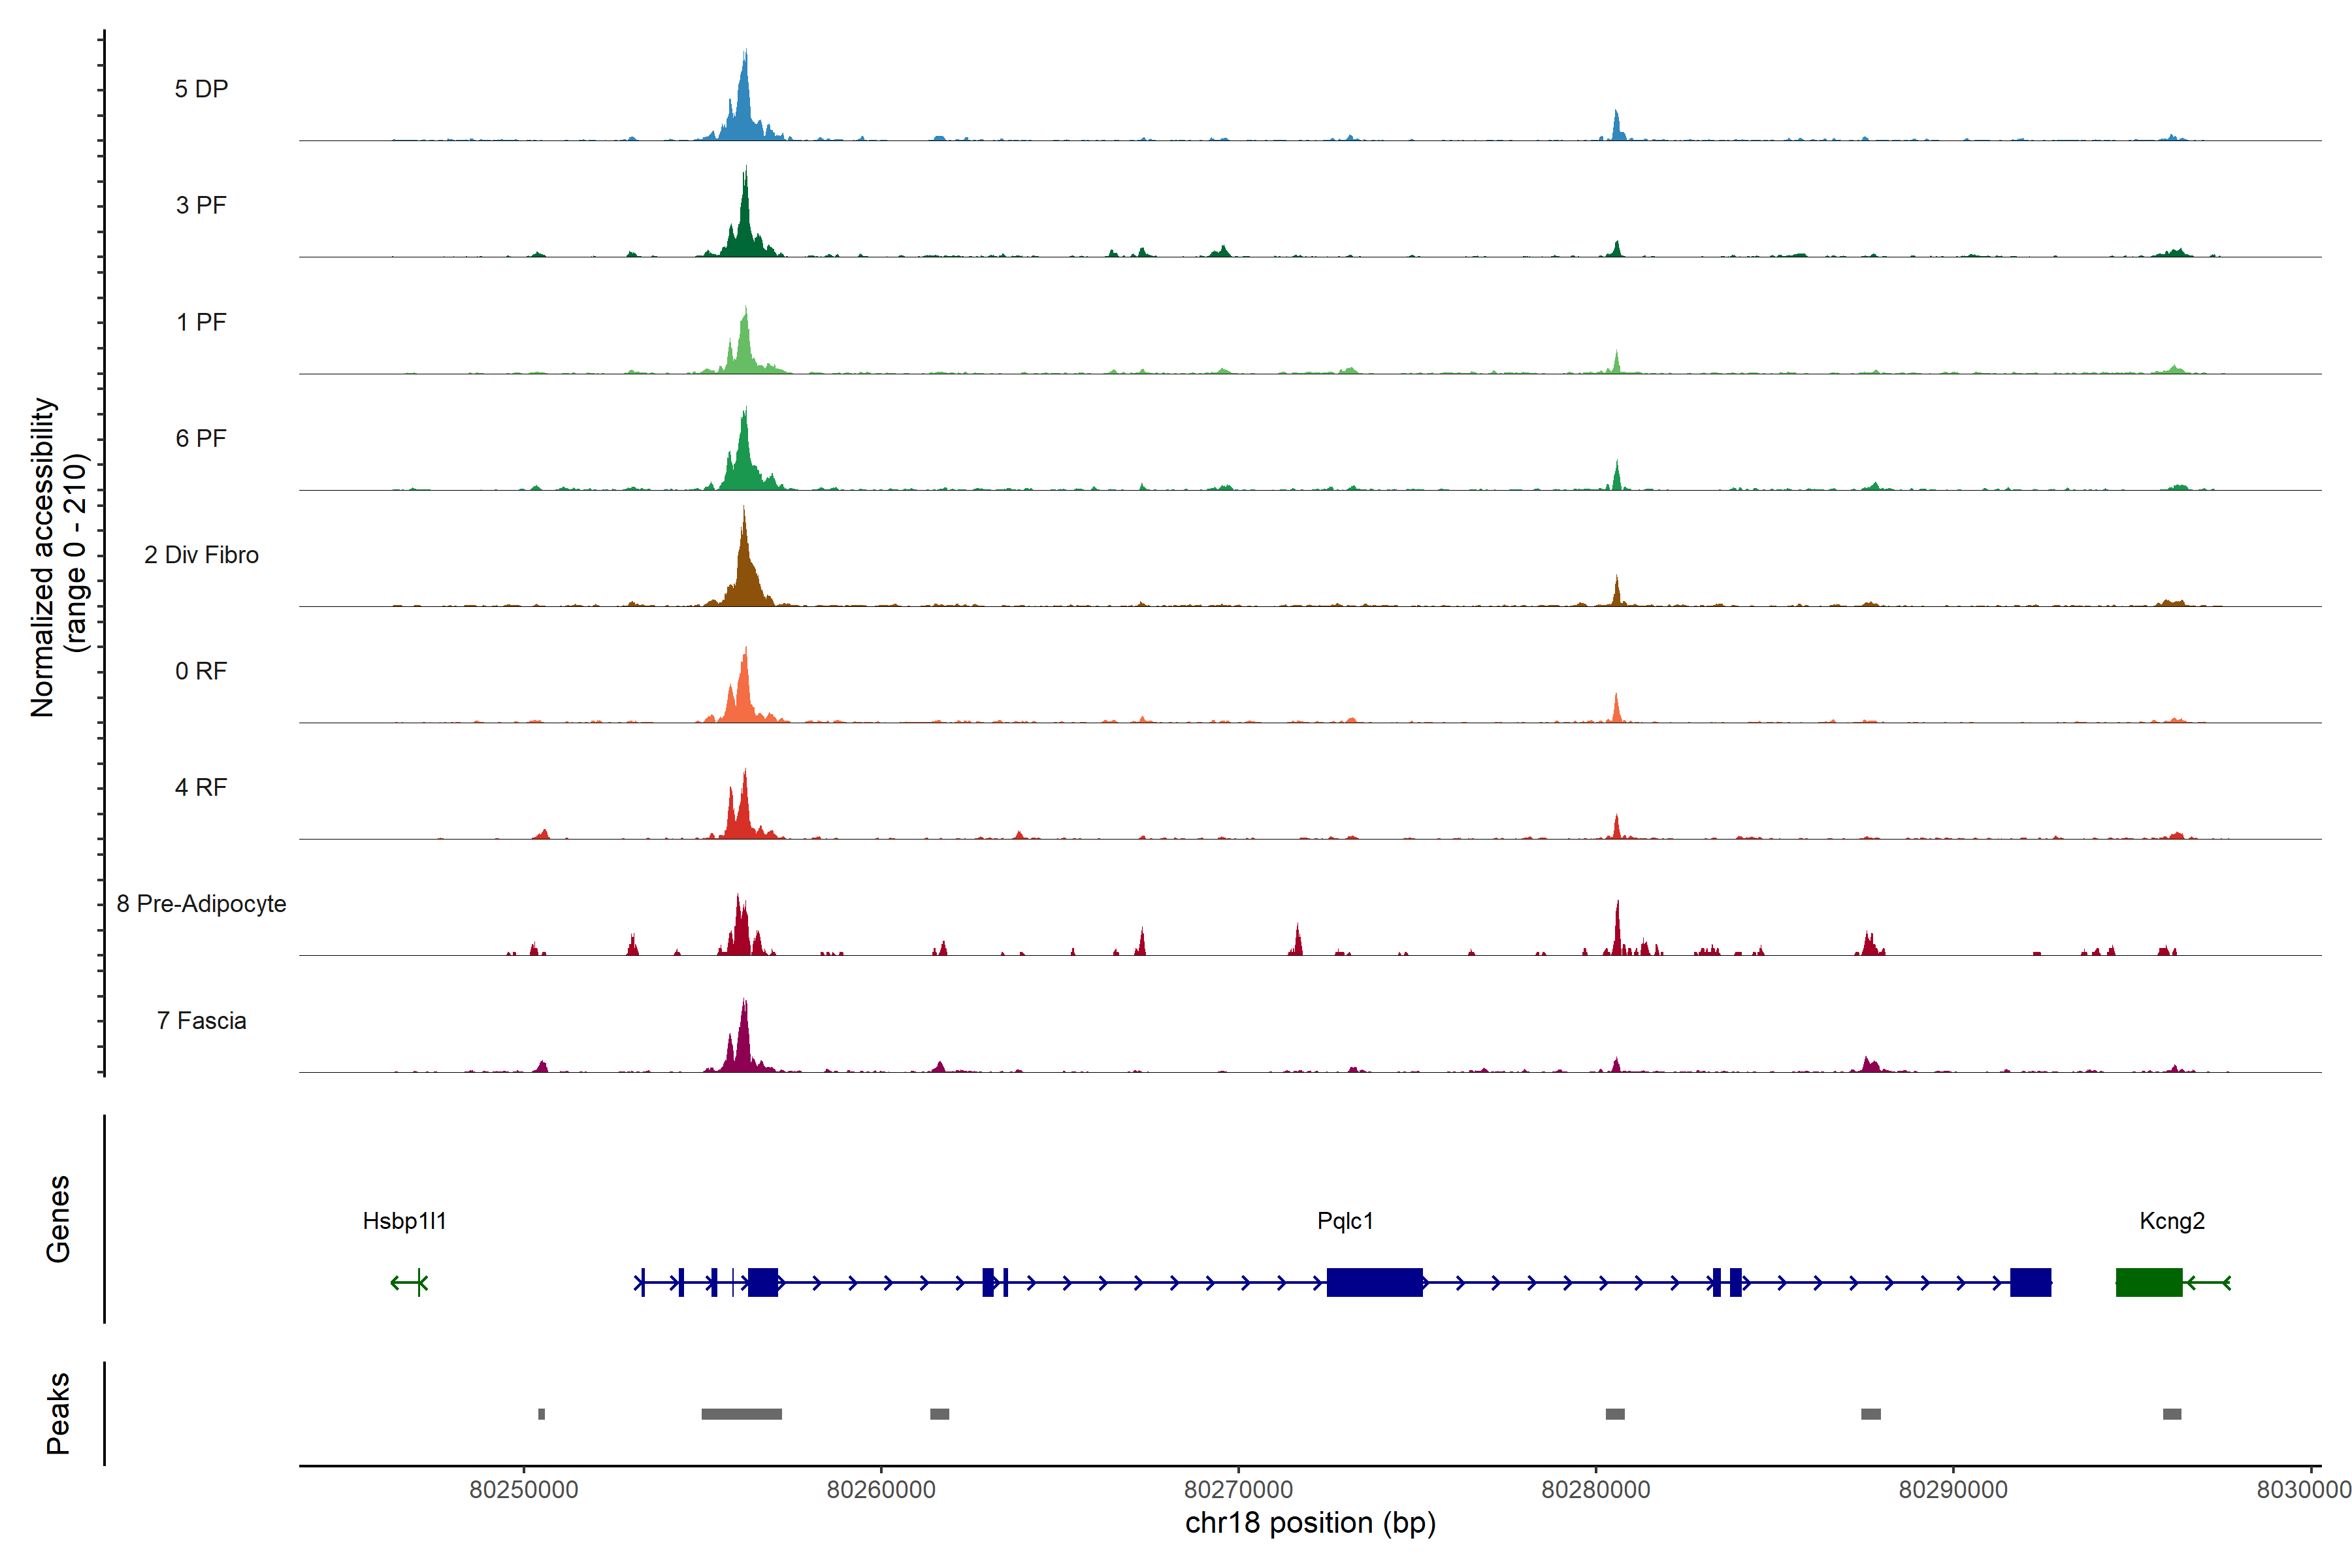
Task: Select the 7 Fascia track label
Action: 201,1021
